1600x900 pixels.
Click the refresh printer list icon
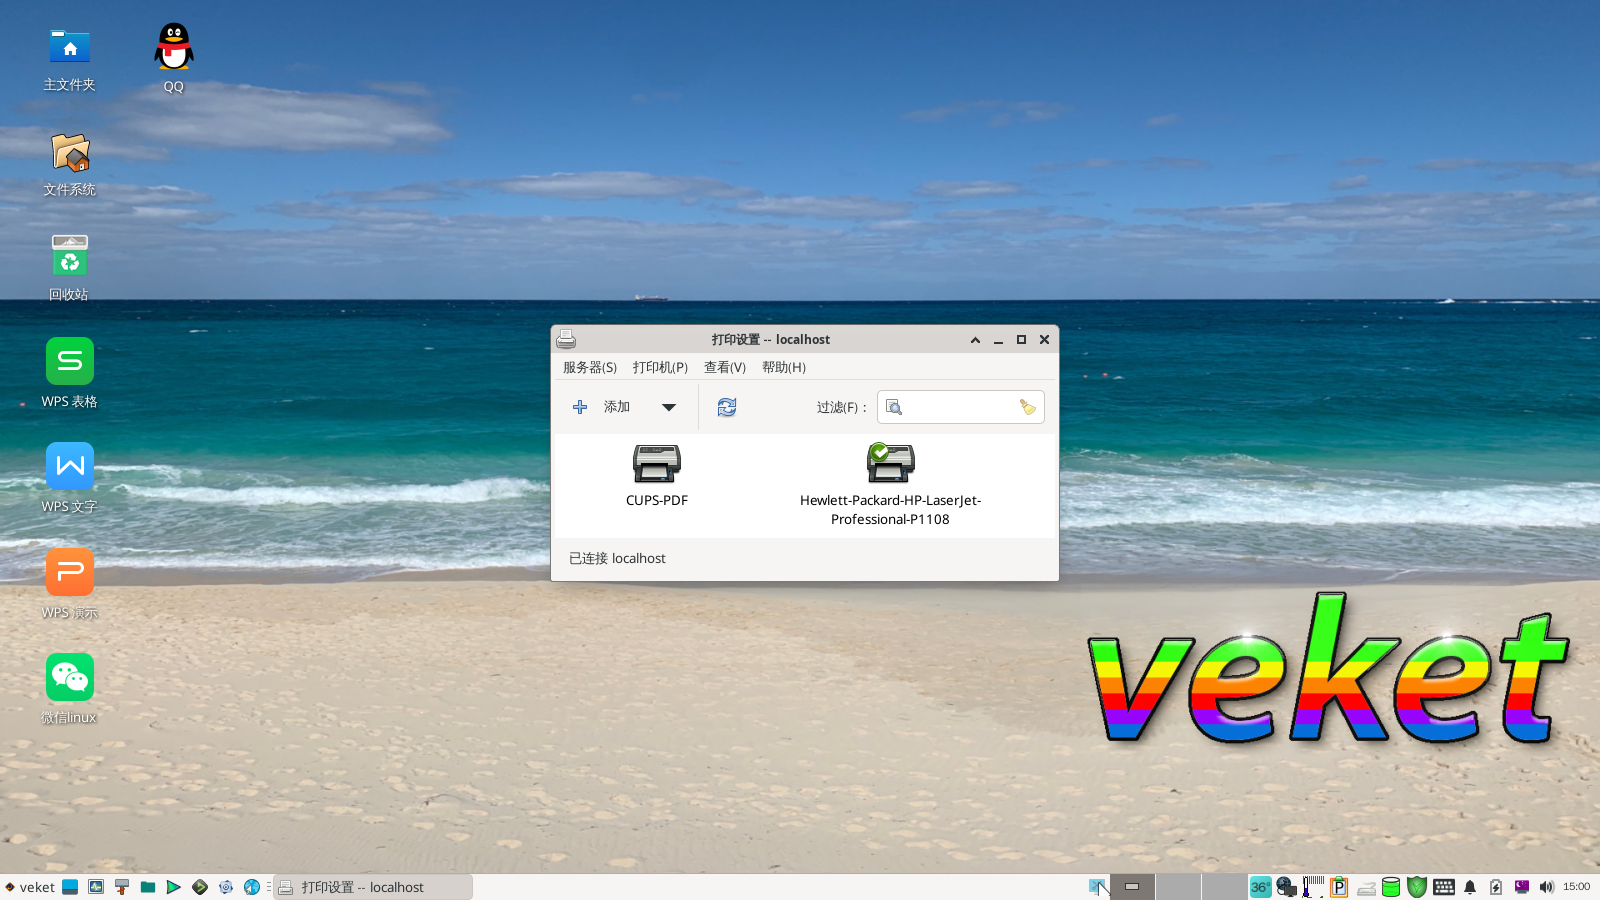click(x=727, y=407)
